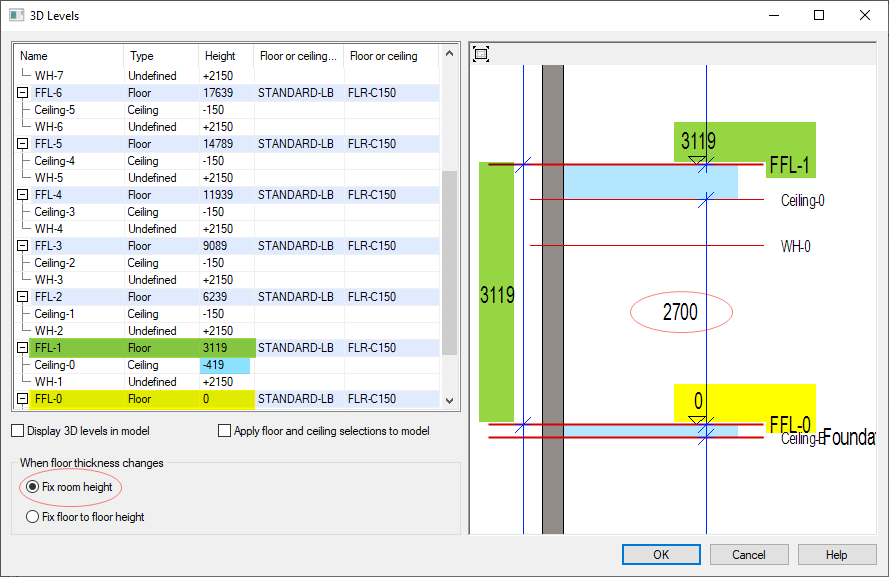Click the 3D Levels title bar icon
The height and width of the screenshot is (577, 889).
(x=16, y=15)
